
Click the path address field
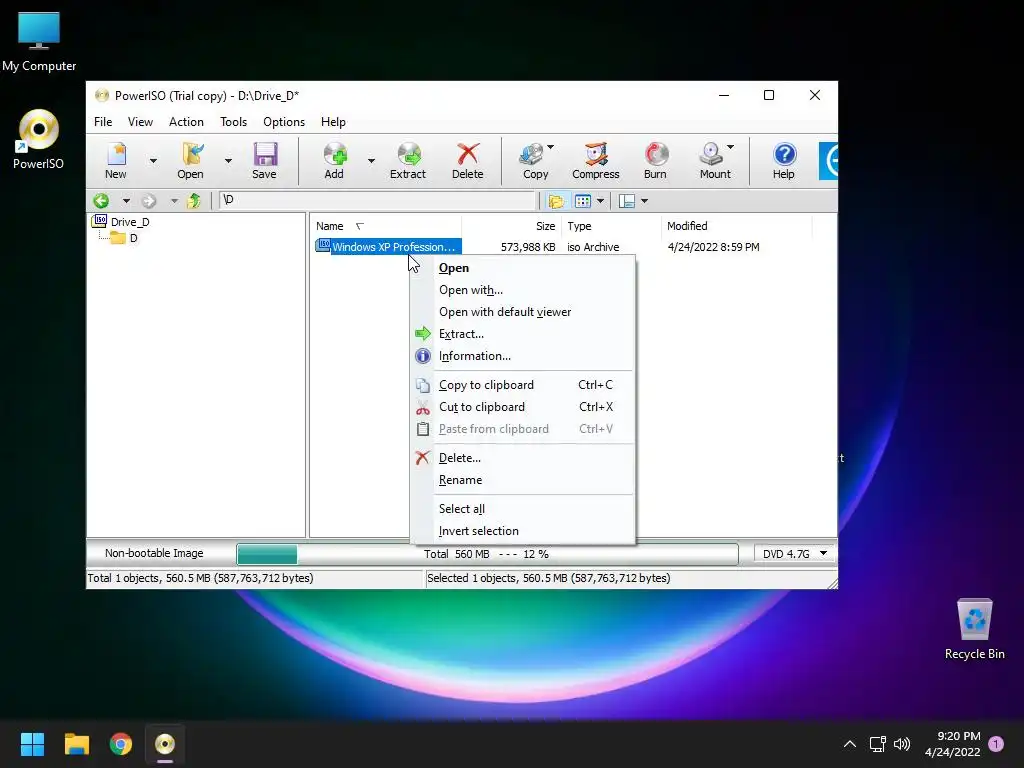[x=377, y=200]
